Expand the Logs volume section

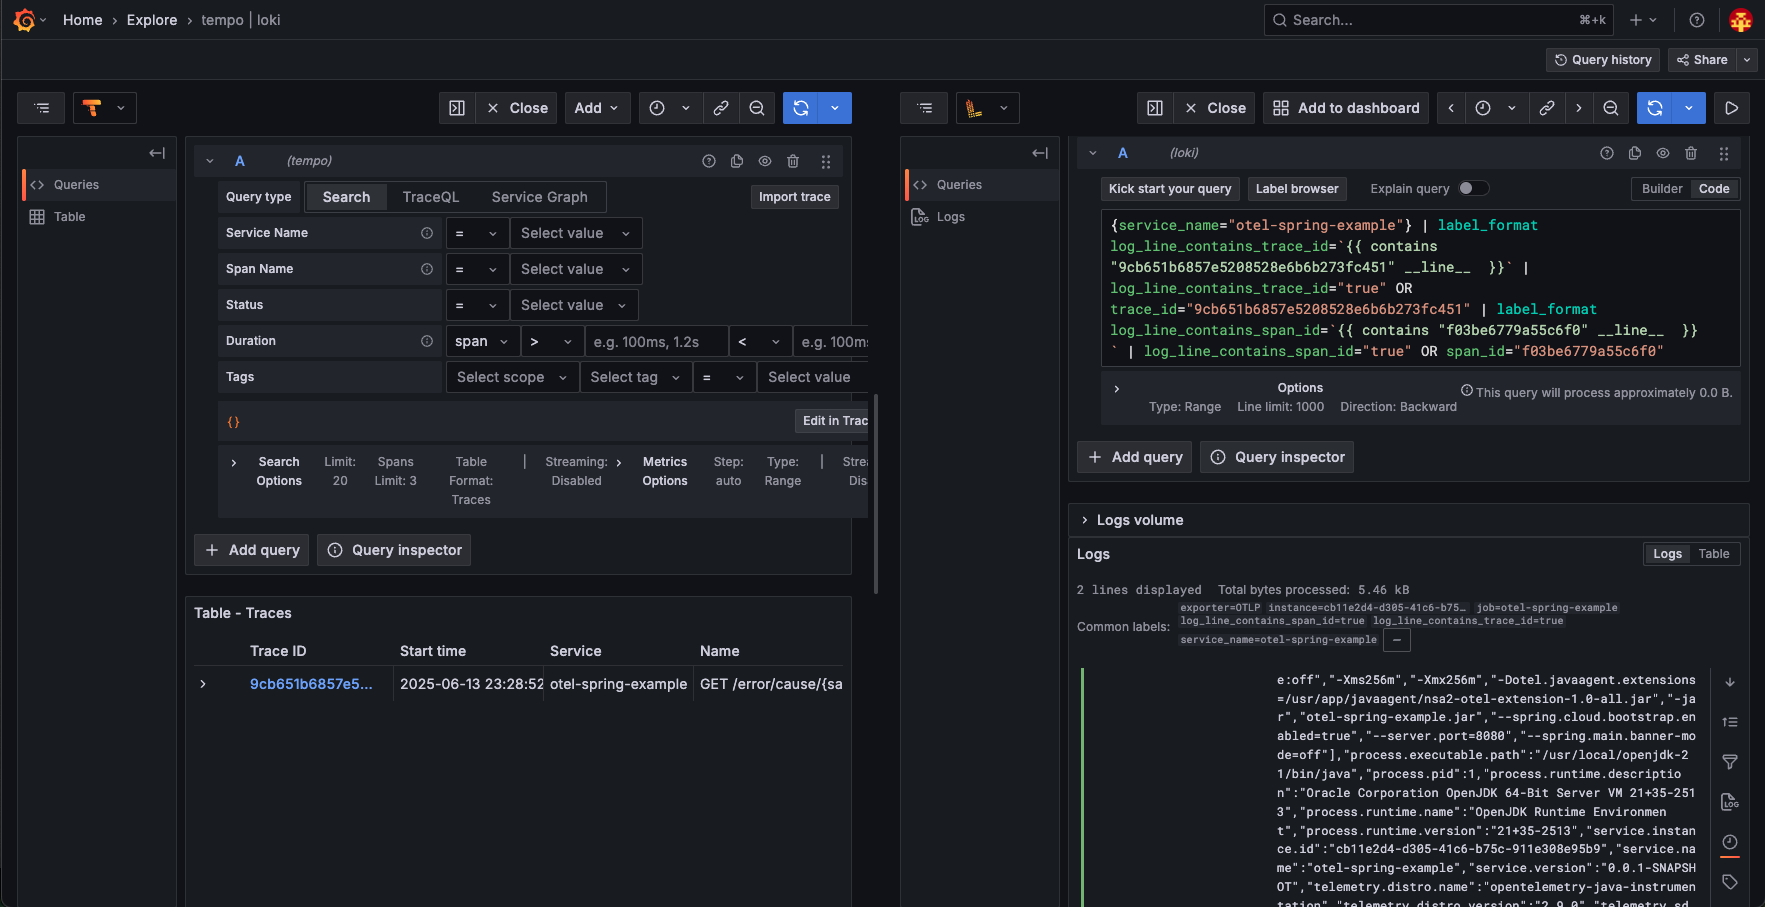tap(1084, 520)
